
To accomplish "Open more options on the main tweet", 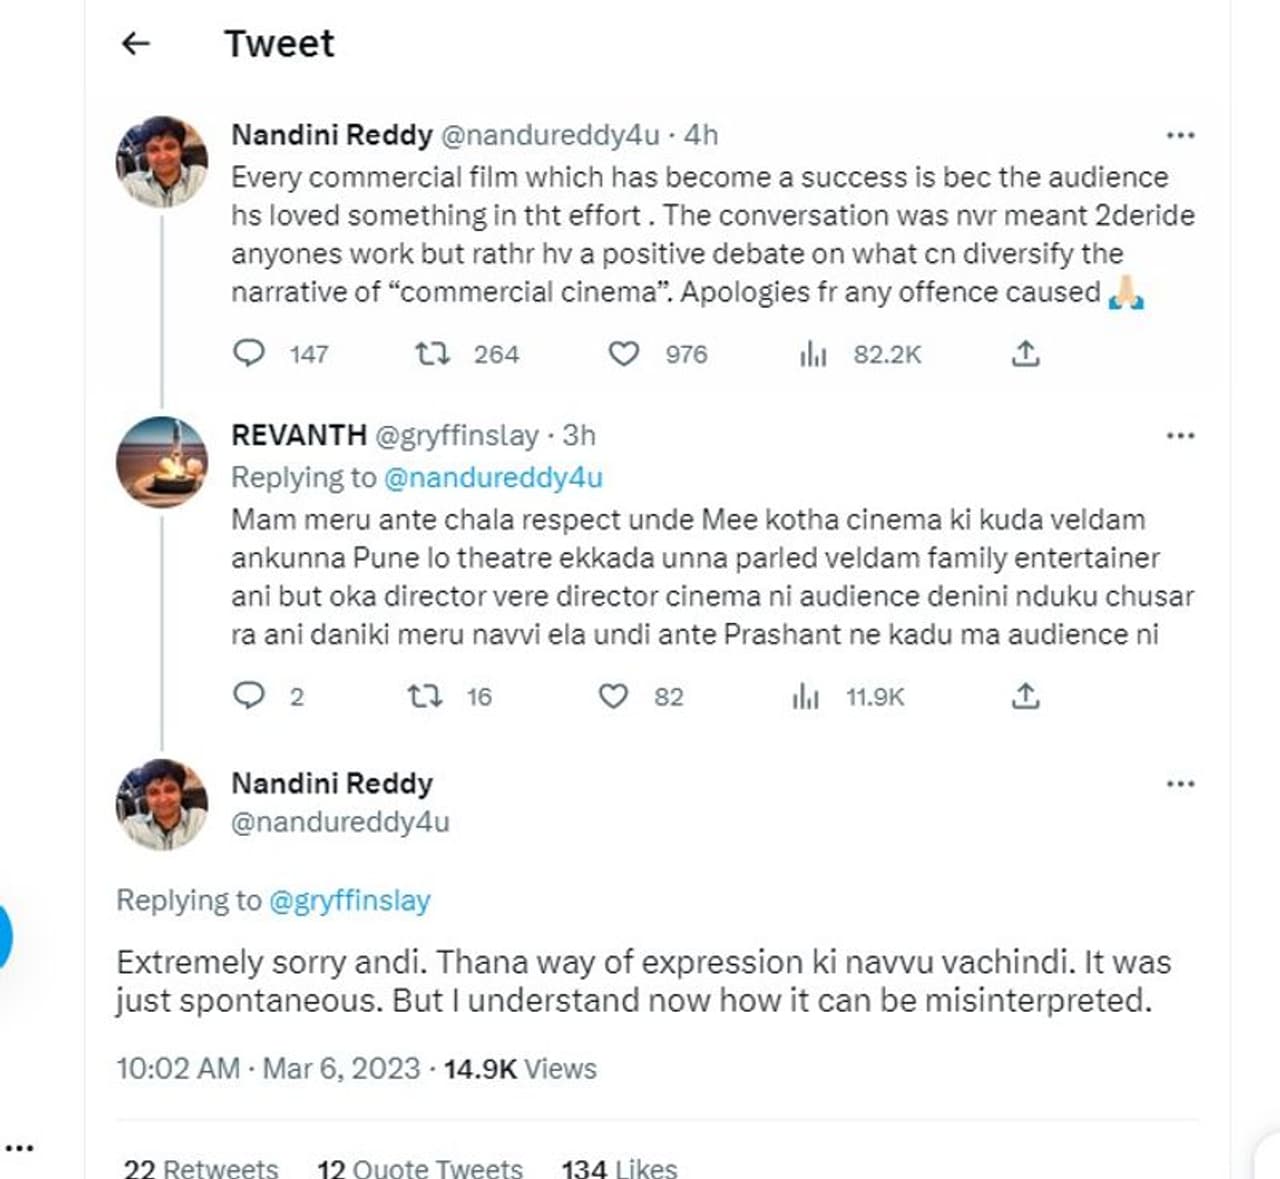I will (x=1181, y=783).
